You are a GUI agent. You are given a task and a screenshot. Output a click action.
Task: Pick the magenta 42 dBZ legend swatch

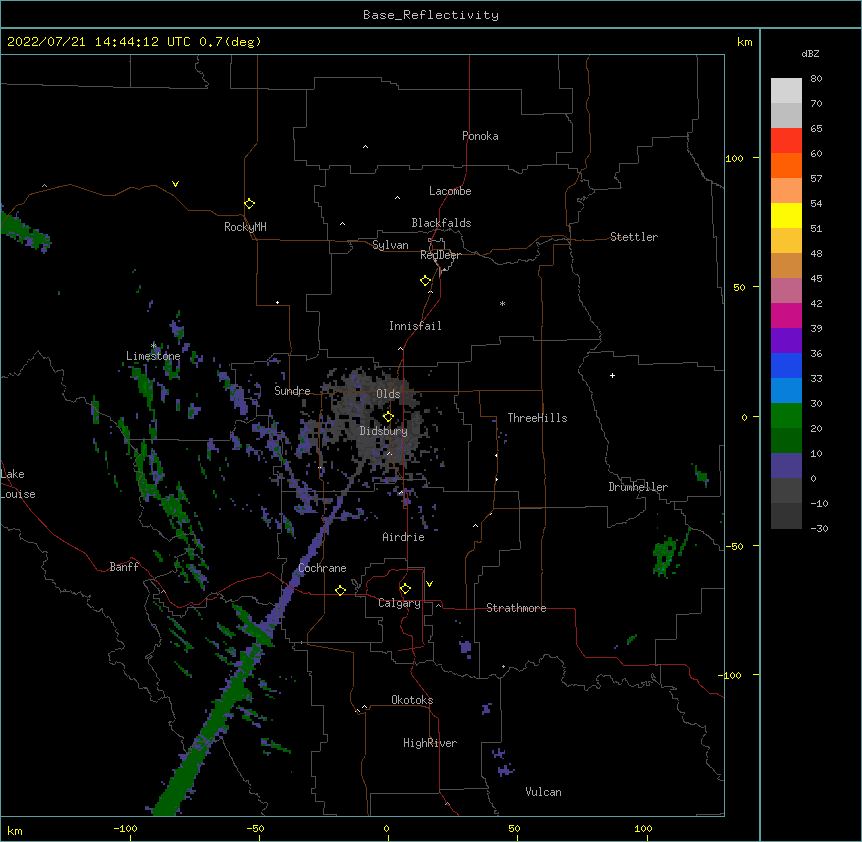pyautogui.click(x=786, y=315)
